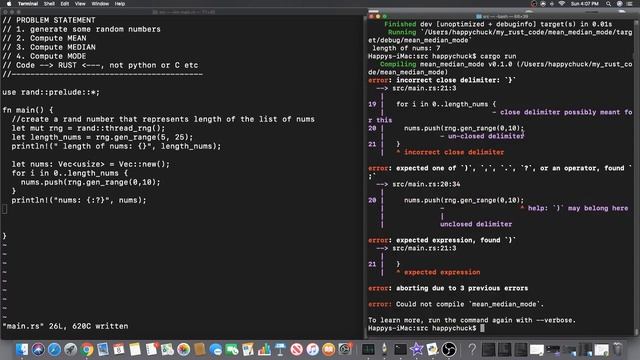Image resolution: width=640 pixels, height=360 pixels.
Task: Click the 'use rand::prelude::*;' line in editor
Action: coord(51,92)
